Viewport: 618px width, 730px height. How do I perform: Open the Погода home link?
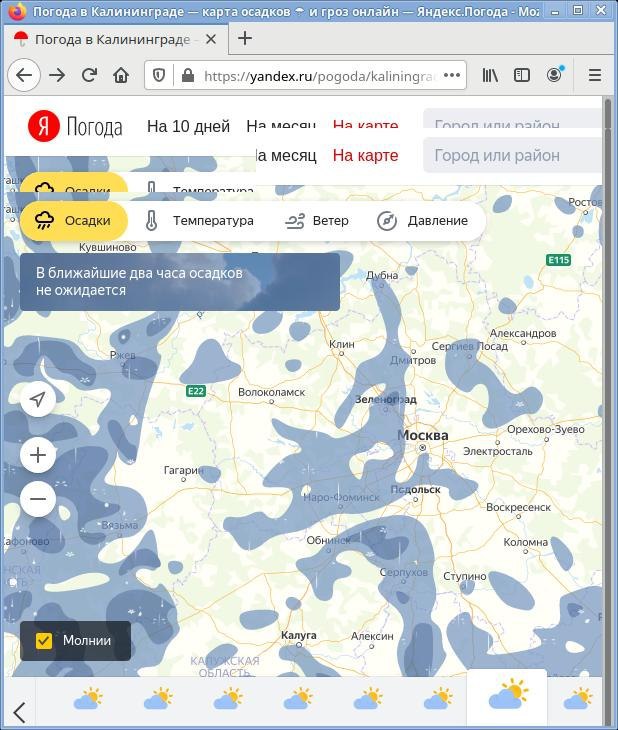point(95,127)
